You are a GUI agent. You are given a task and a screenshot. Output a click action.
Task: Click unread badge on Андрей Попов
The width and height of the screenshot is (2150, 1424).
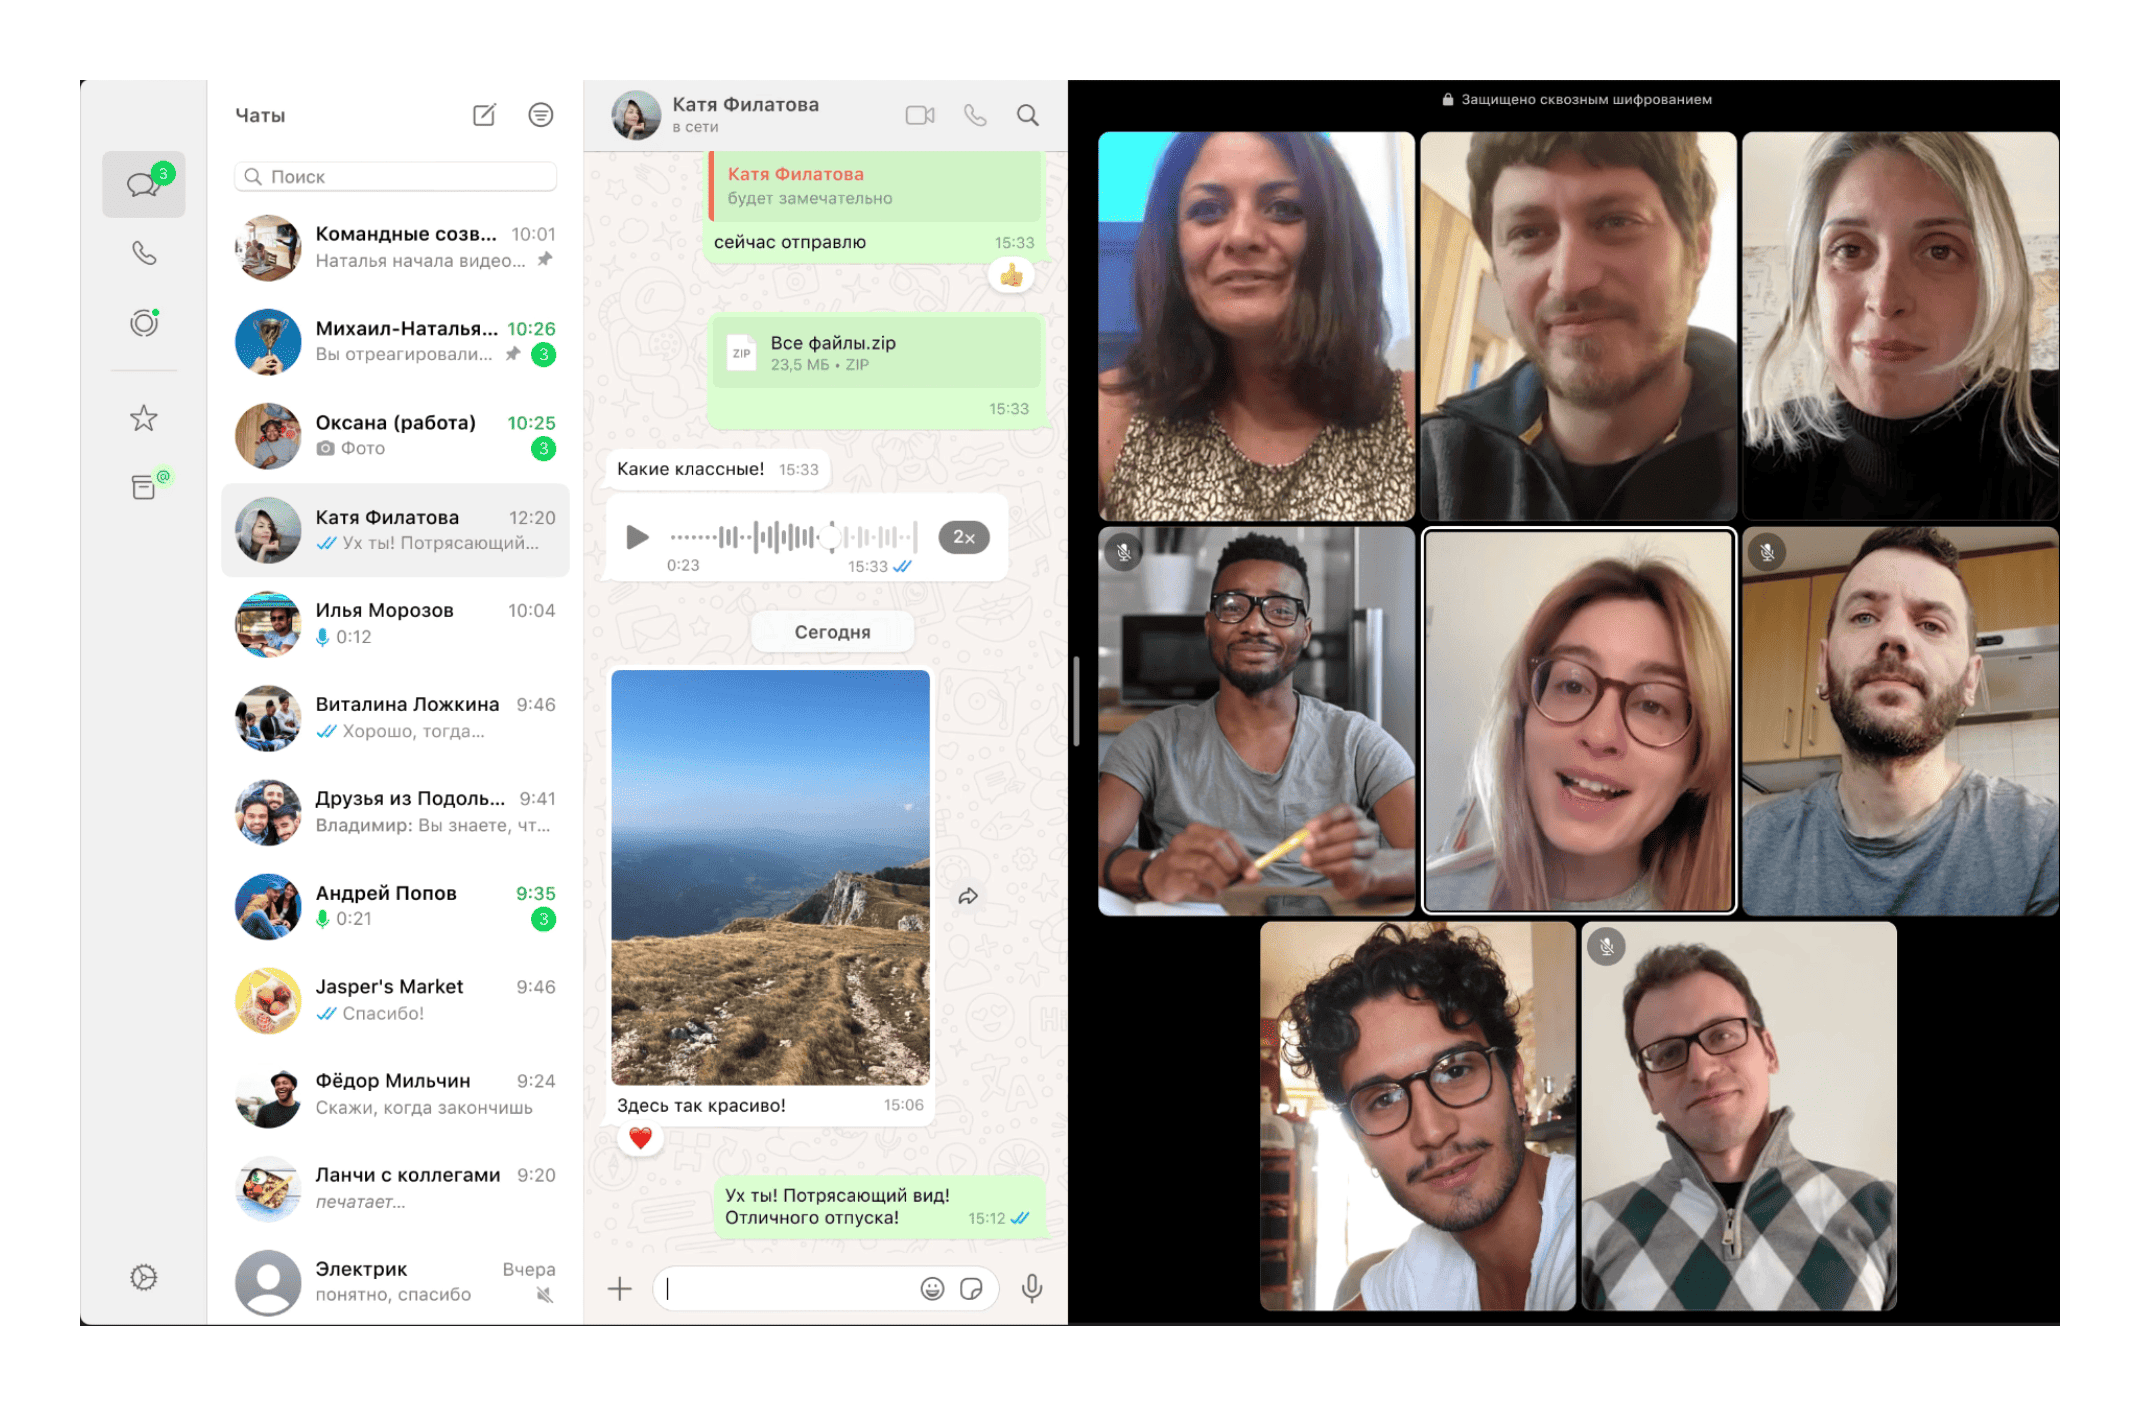tap(543, 919)
